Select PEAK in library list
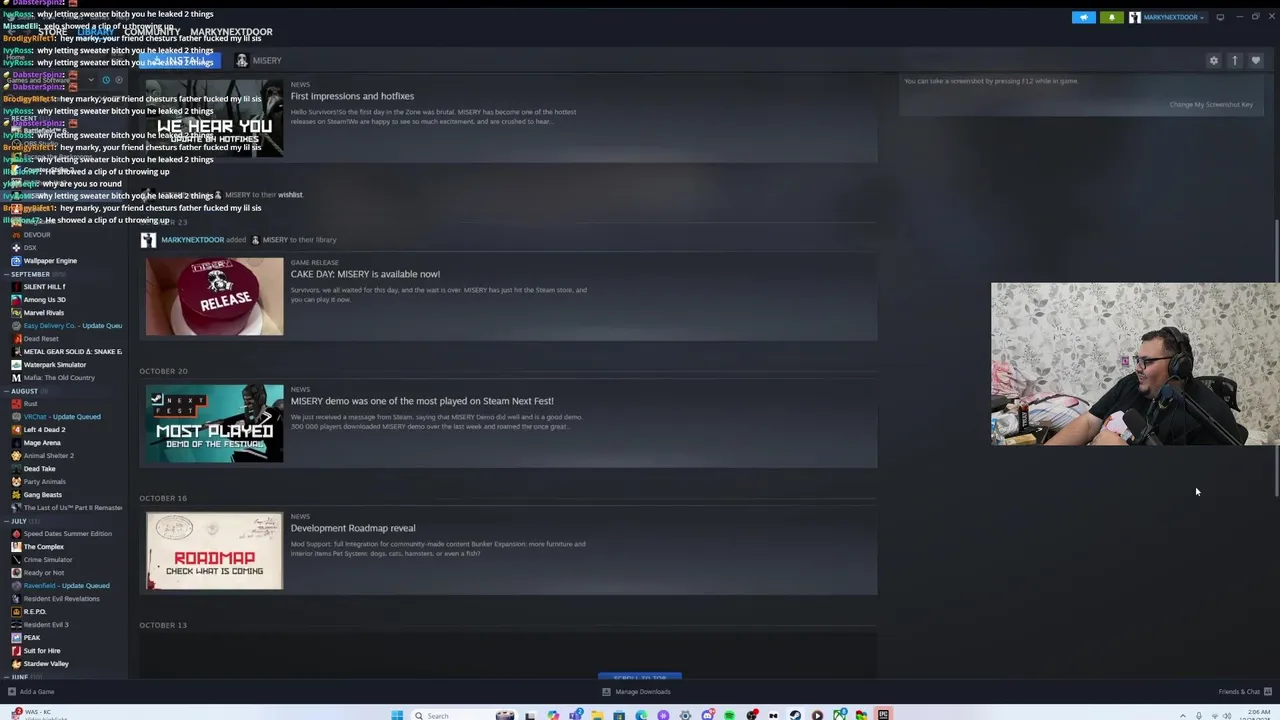 31,638
